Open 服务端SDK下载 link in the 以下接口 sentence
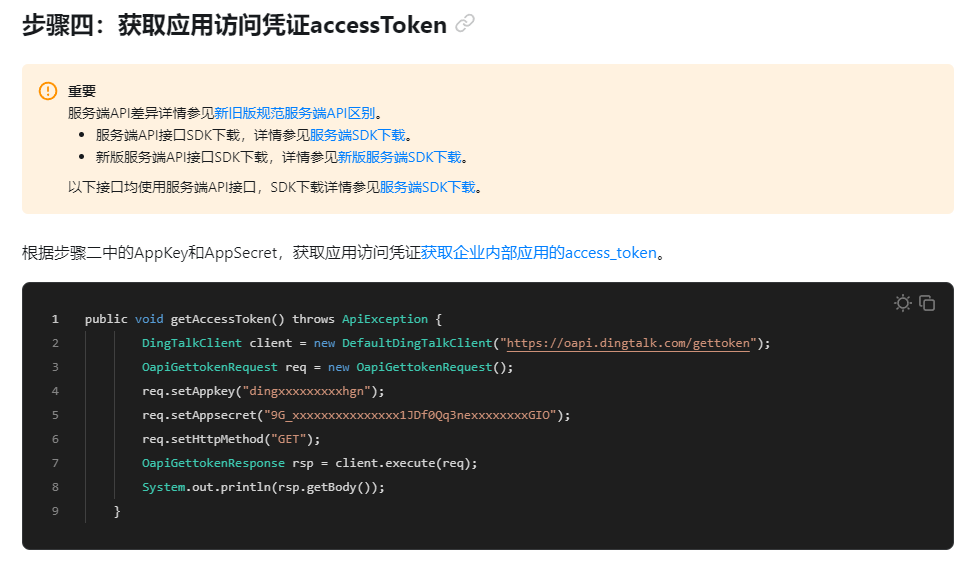This screenshot has width=972, height=588. coord(427,187)
